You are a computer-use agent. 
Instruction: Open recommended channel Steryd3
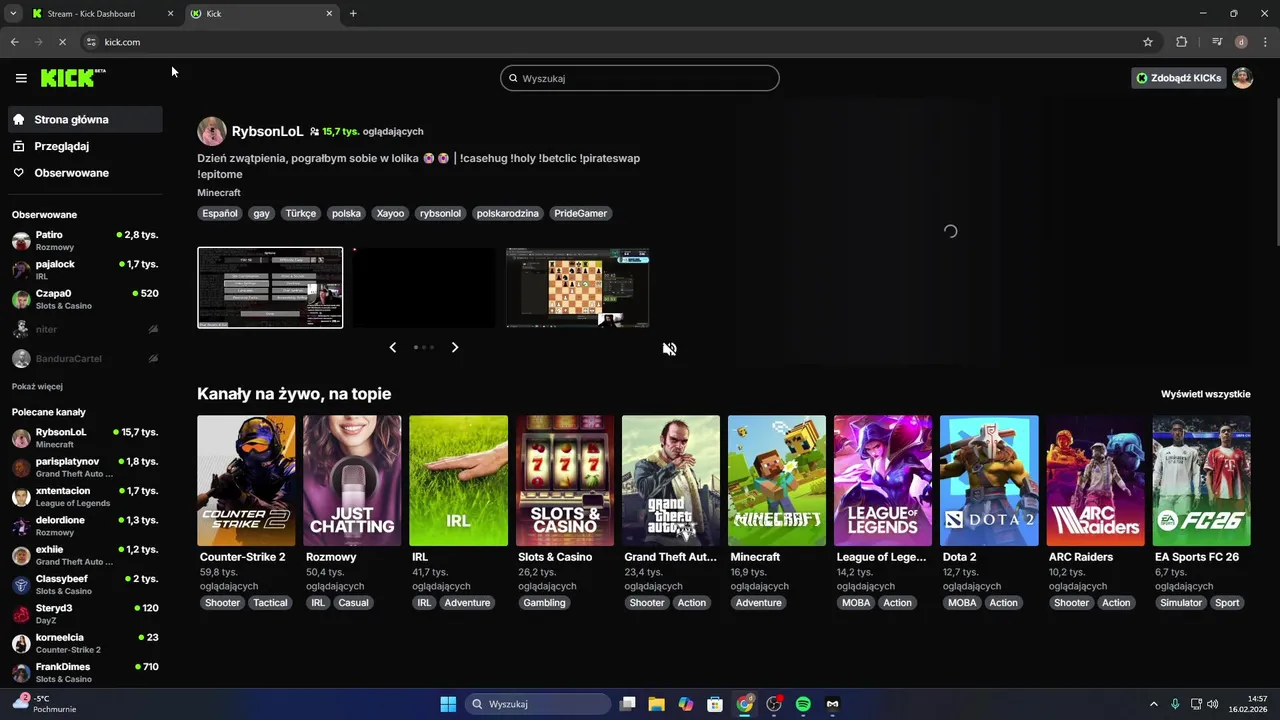pos(85,613)
